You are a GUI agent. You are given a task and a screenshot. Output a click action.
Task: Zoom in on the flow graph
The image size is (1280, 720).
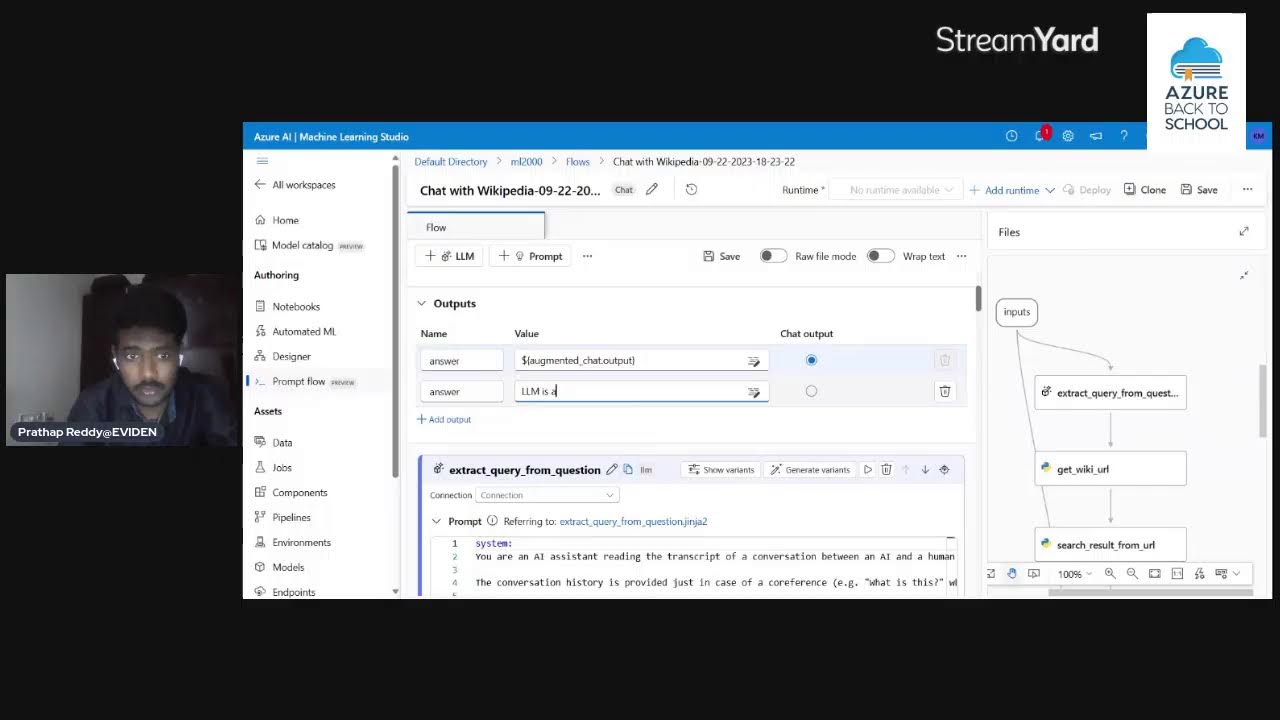click(1110, 574)
